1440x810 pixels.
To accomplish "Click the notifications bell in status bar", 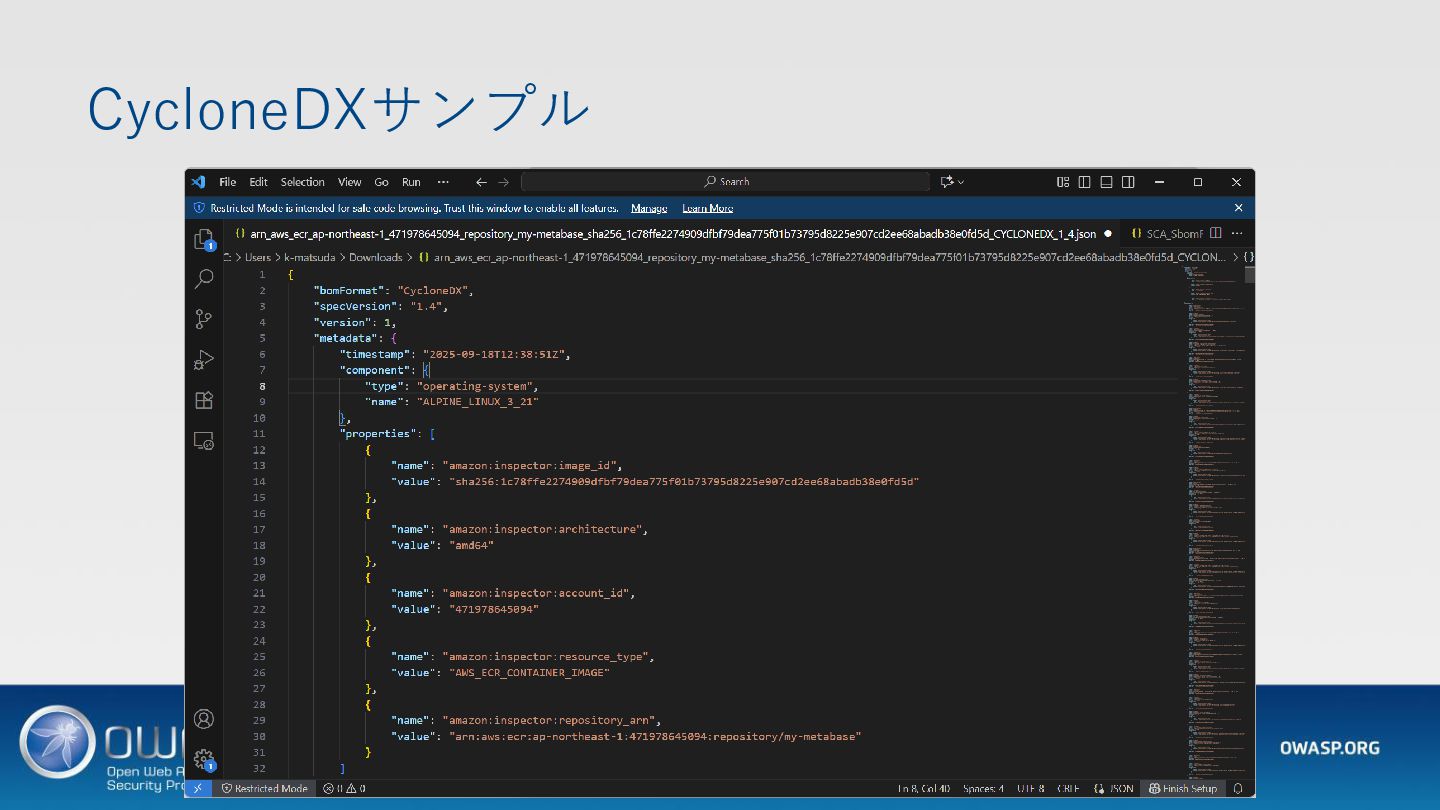I will point(1238,788).
